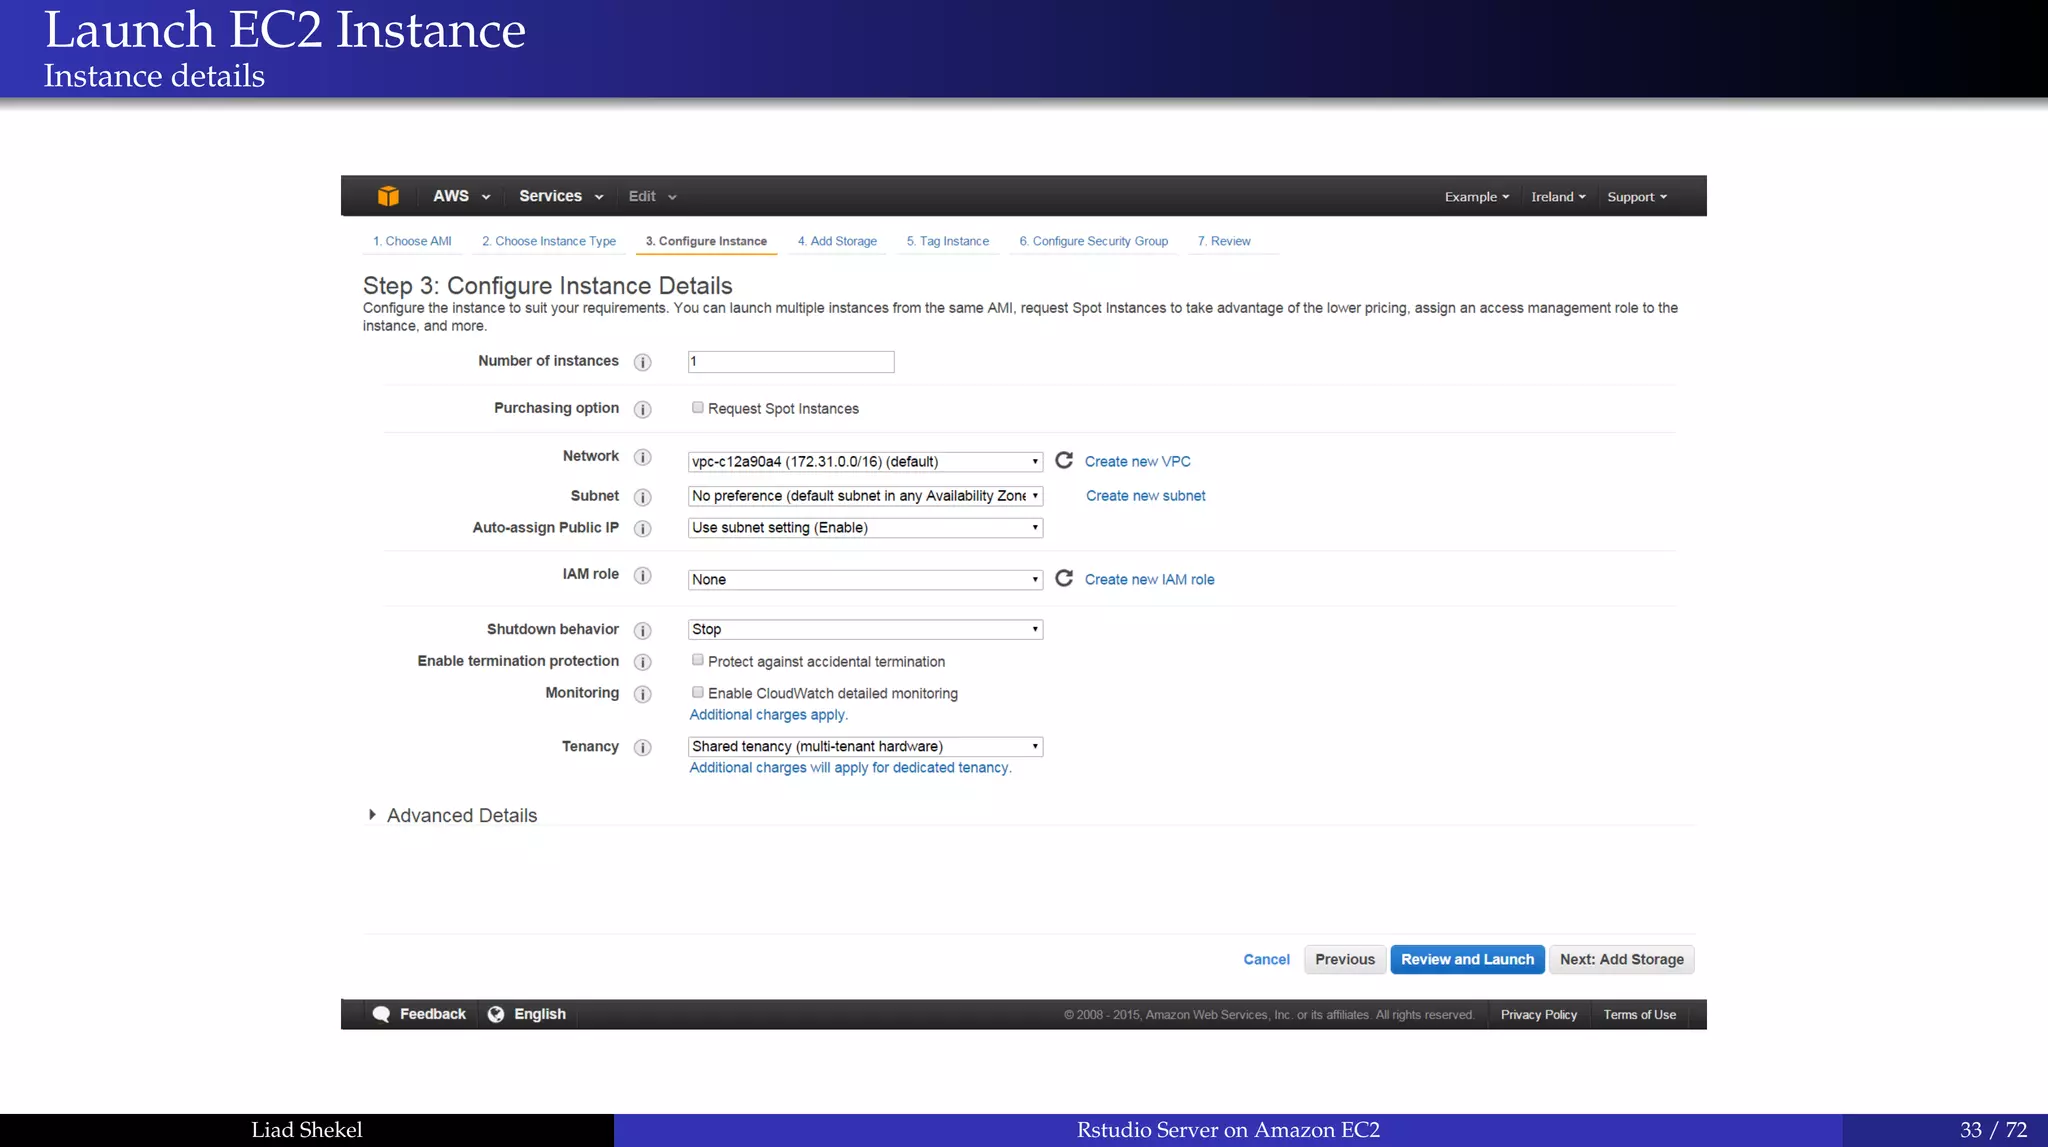Open info icon for Auto-assign Public IP

643,528
